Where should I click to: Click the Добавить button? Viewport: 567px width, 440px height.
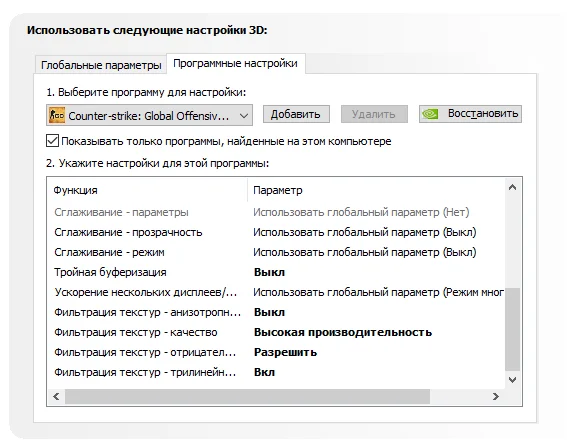[x=296, y=114]
